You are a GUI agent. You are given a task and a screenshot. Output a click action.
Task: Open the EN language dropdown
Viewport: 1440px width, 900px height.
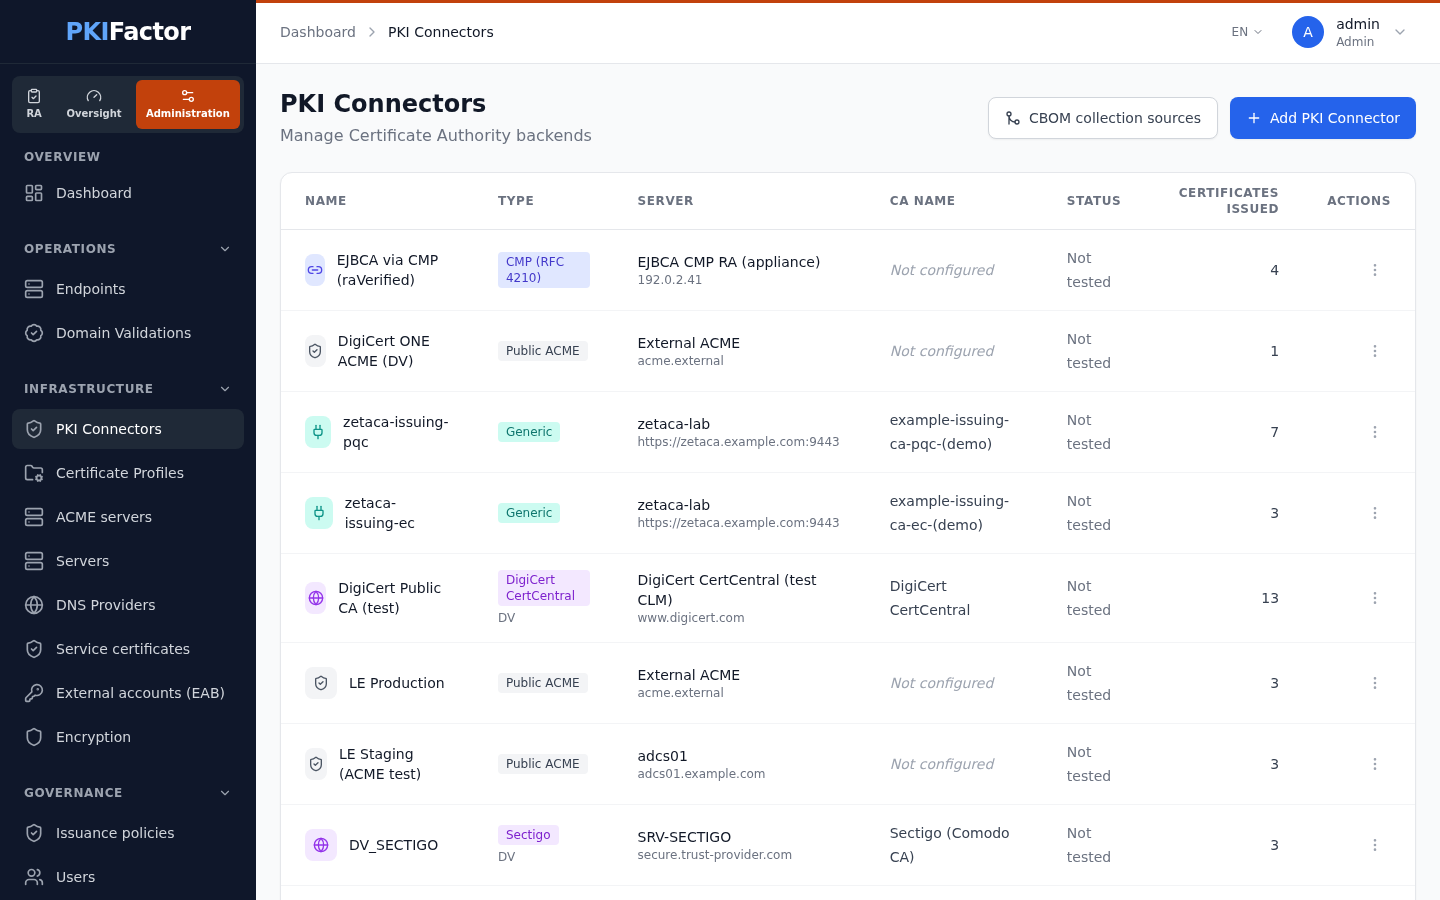[1247, 32]
